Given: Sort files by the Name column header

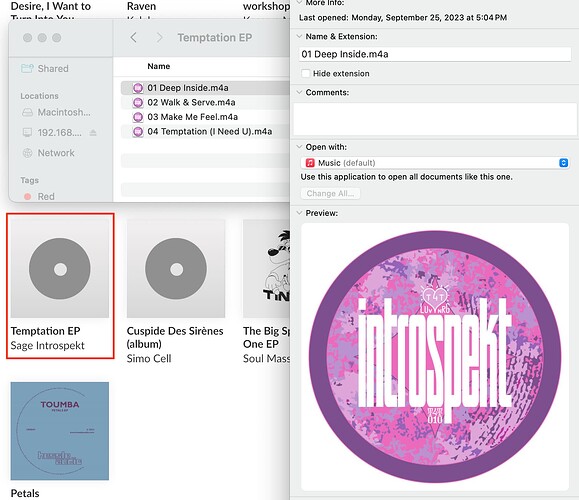Looking at the screenshot, I should [159, 66].
